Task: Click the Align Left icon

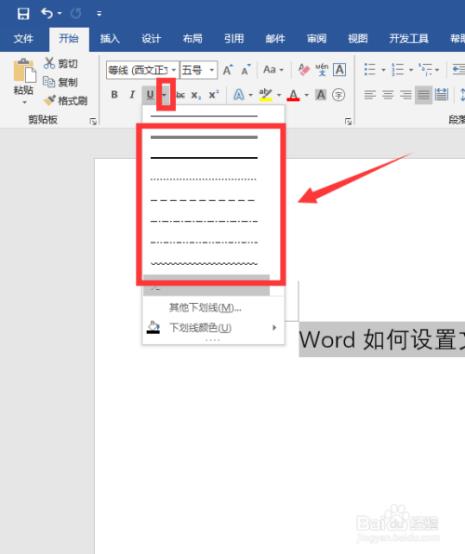Action: (x=370, y=95)
